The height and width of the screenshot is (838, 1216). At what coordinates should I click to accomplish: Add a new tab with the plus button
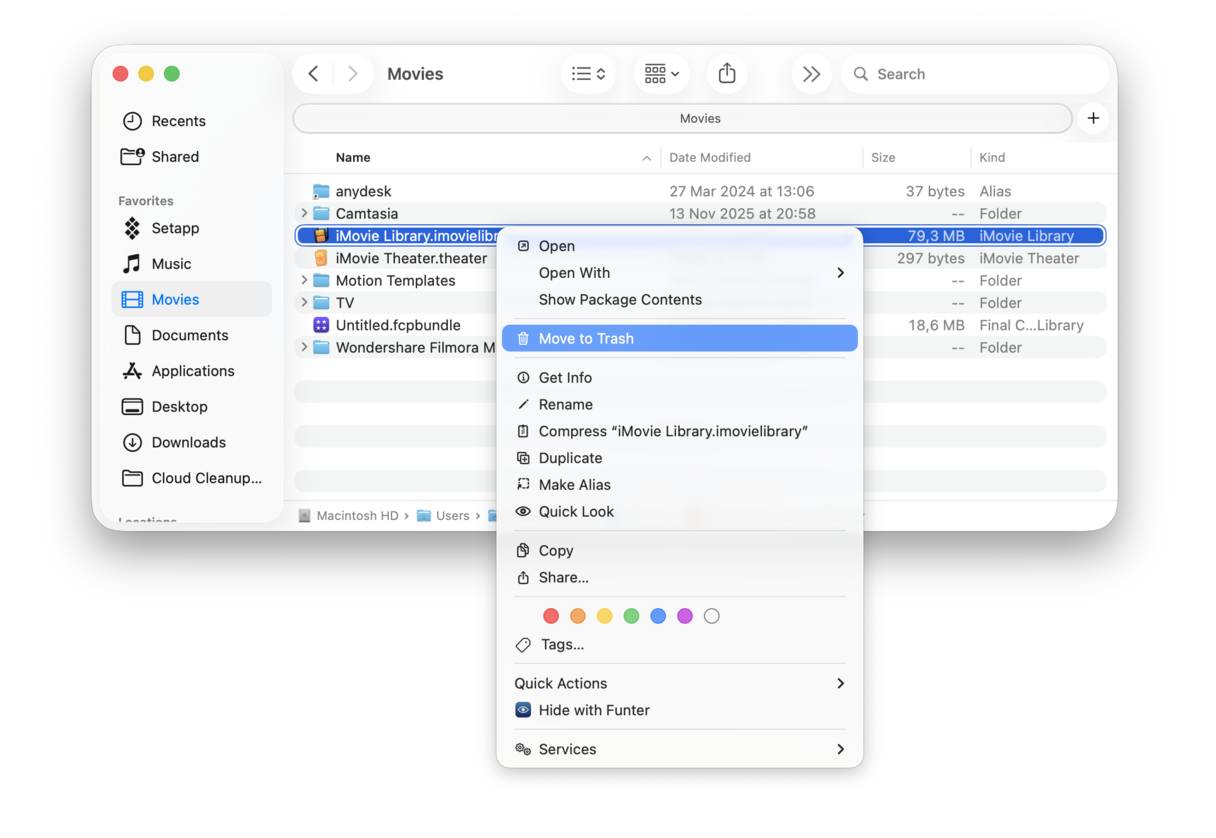[x=1093, y=118]
